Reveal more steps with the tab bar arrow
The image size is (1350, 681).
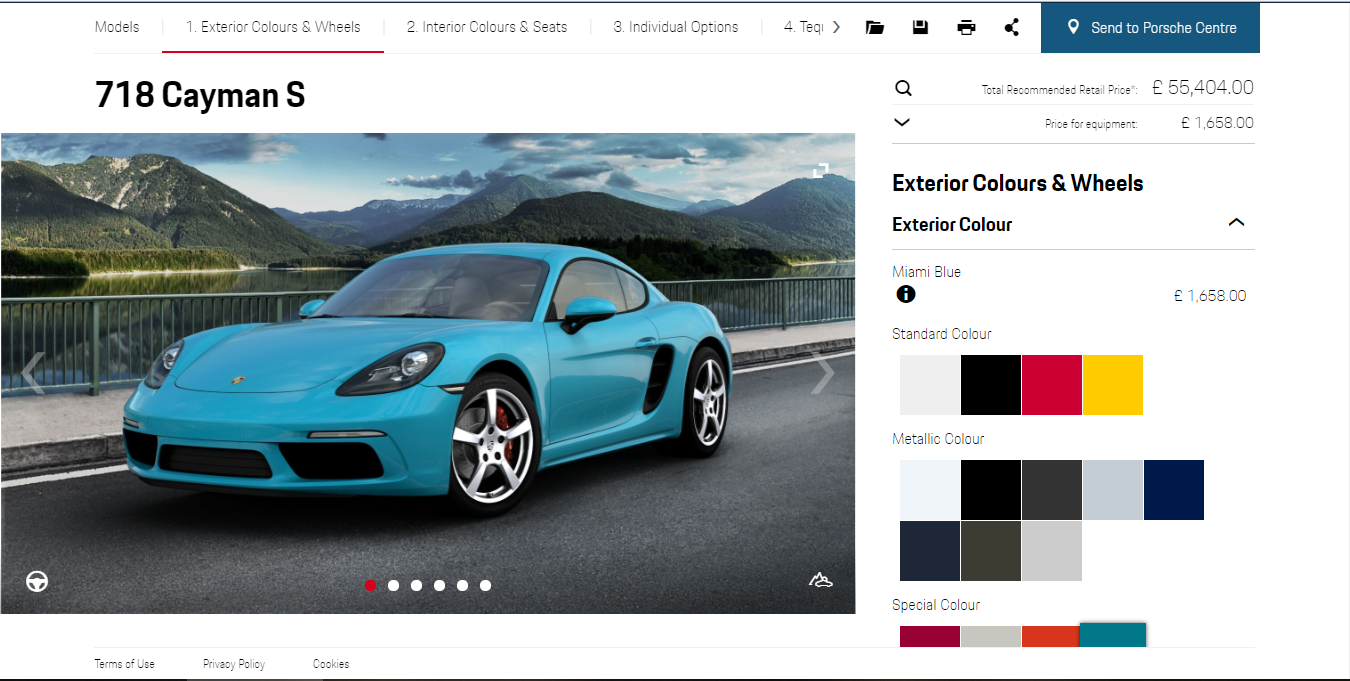[836, 27]
